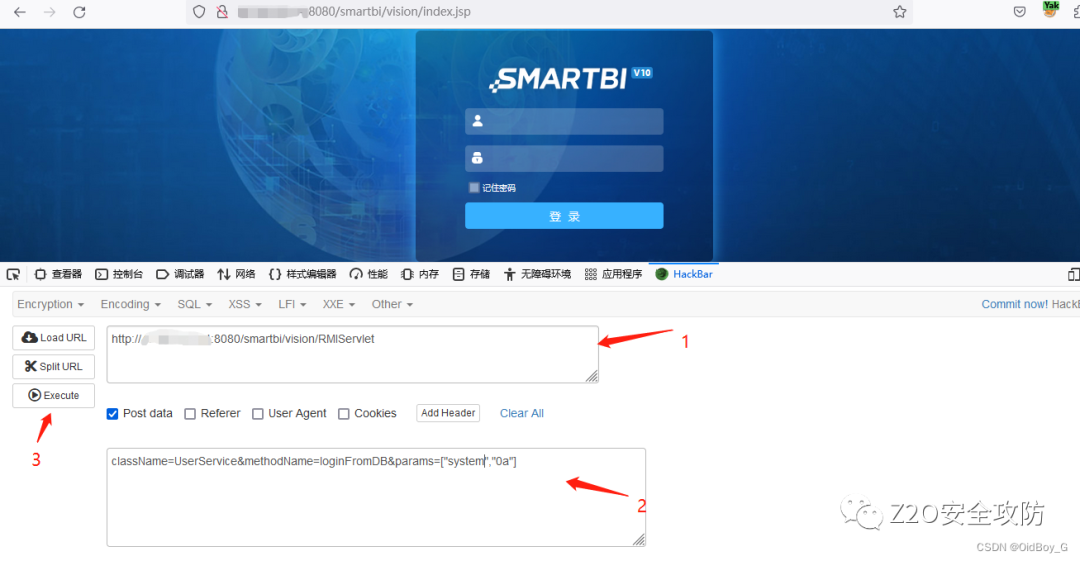Click the Yak extension icon
This screenshot has width=1080, height=561.
1050,10
